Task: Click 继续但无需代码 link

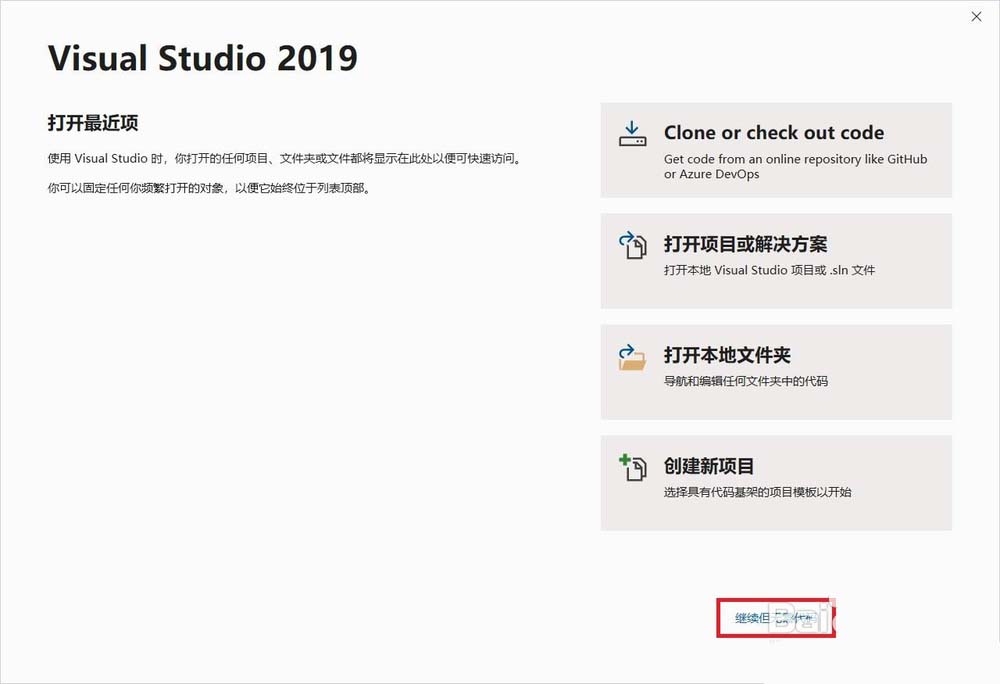Action: [778, 618]
